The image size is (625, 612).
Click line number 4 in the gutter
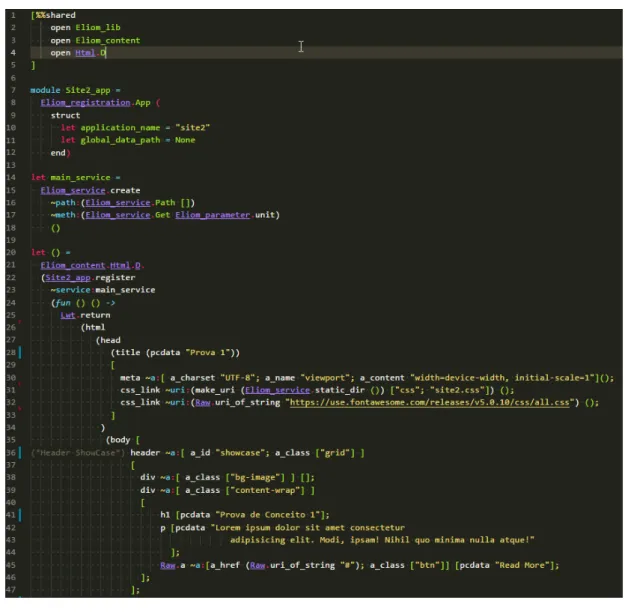click(x=13, y=53)
